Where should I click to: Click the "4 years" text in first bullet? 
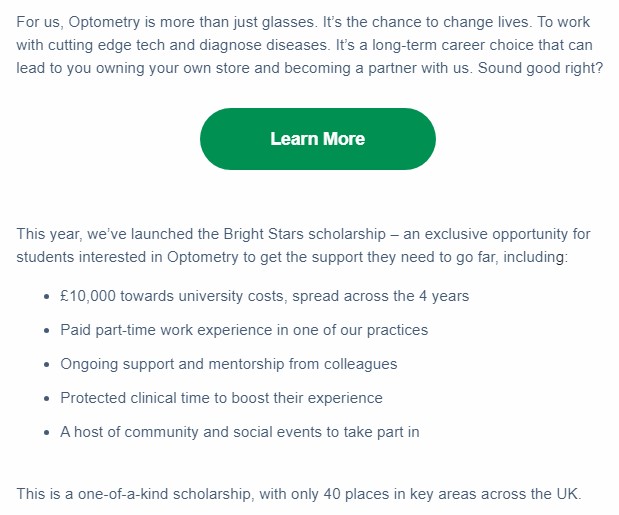tap(444, 296)
